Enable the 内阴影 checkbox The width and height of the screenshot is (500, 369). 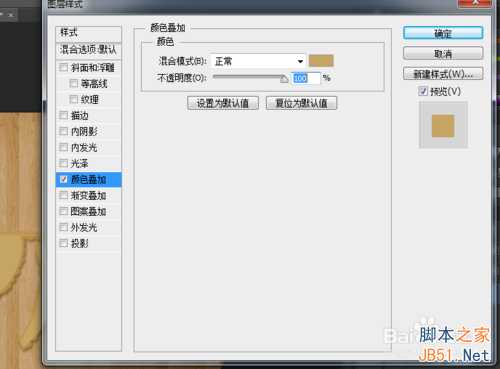(x=63, y=131)
